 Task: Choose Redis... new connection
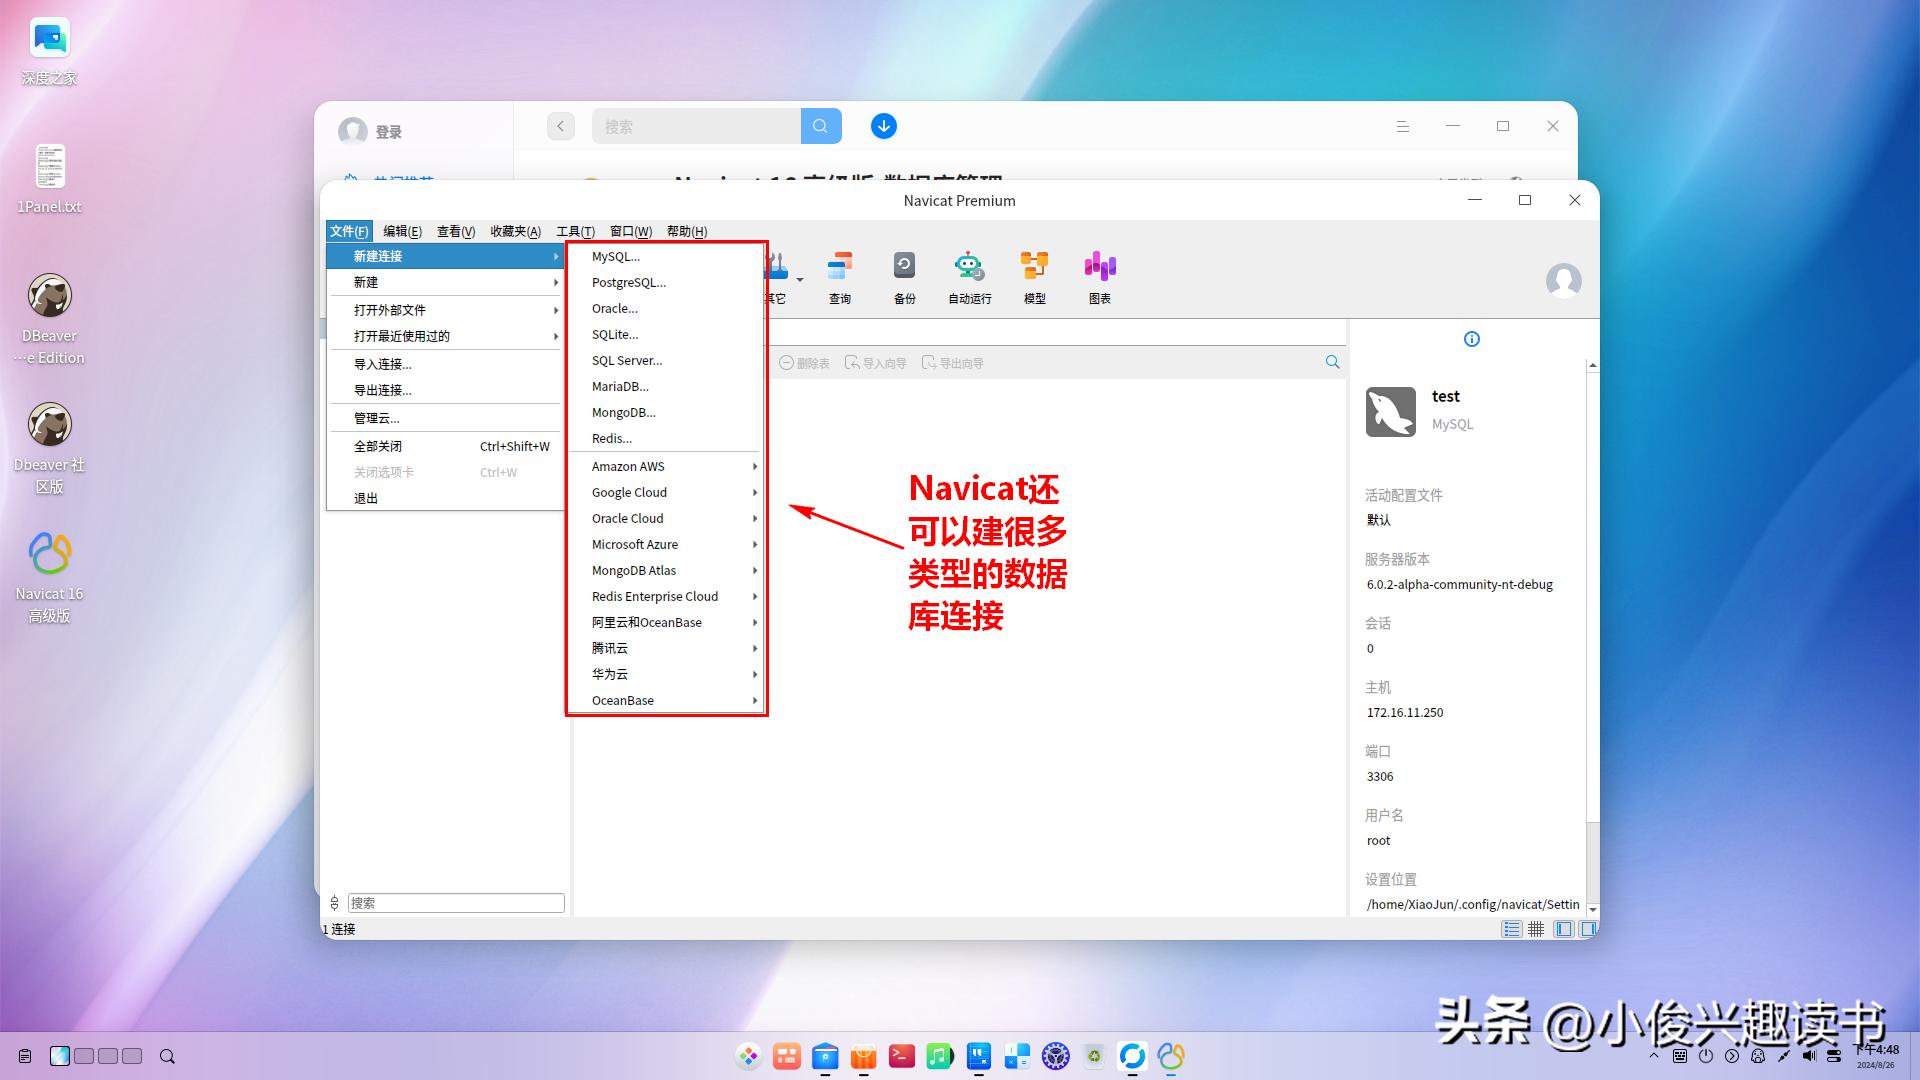click(x=667, y=438)
